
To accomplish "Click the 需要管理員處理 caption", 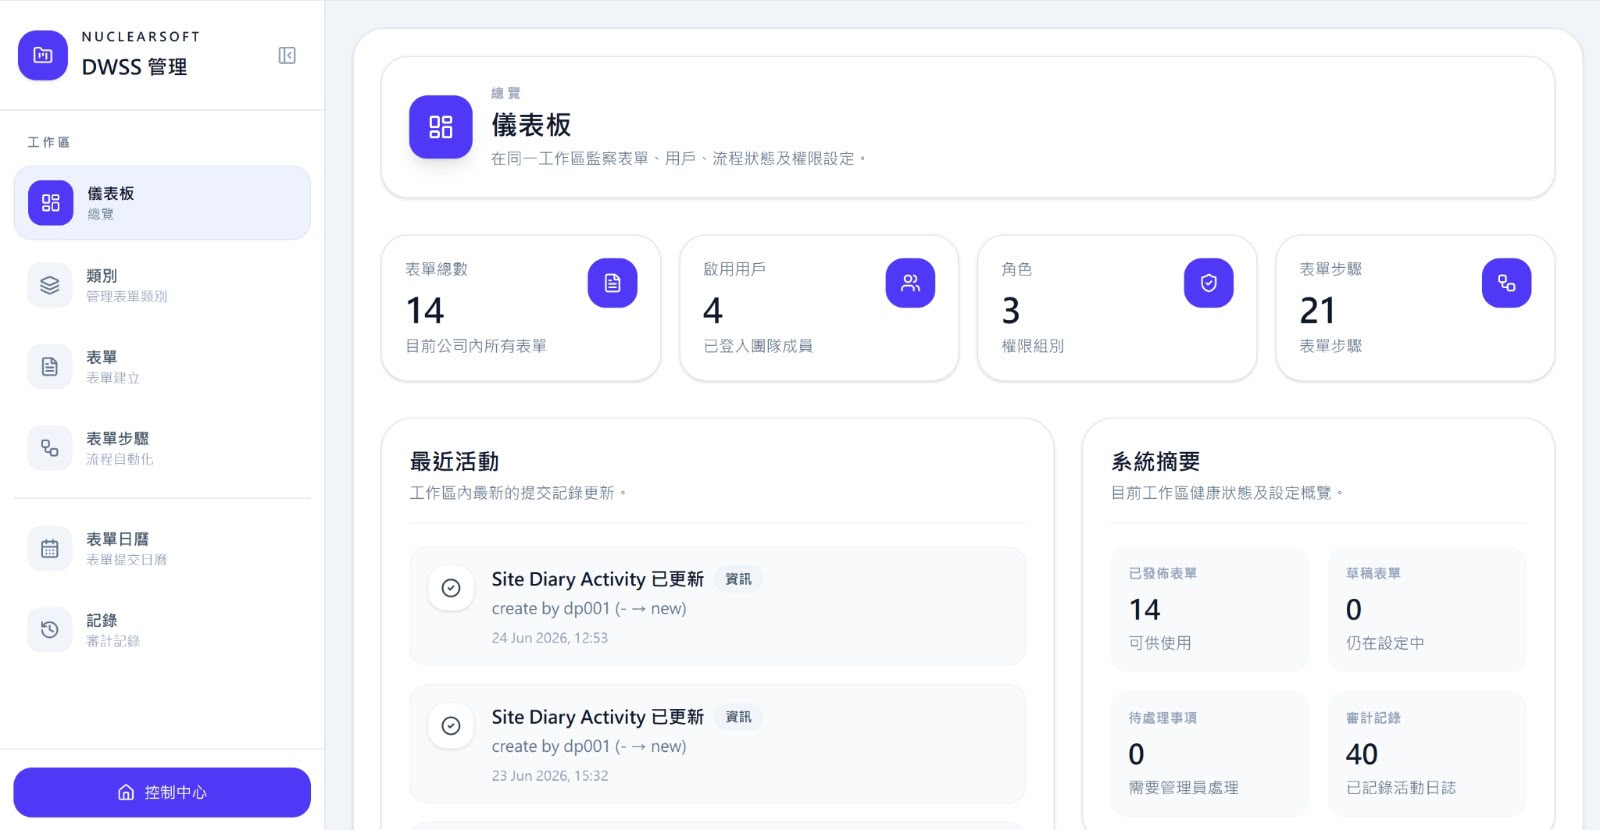I will coord(1184,788).
